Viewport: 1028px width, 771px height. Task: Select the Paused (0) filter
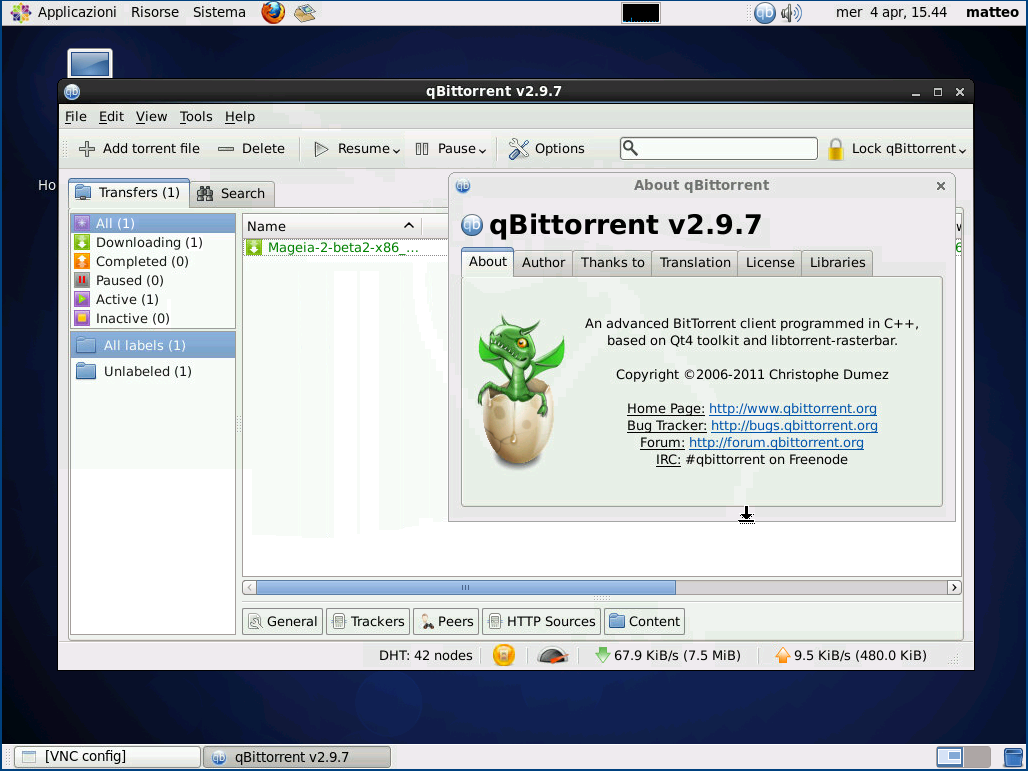tap(130, 281)
